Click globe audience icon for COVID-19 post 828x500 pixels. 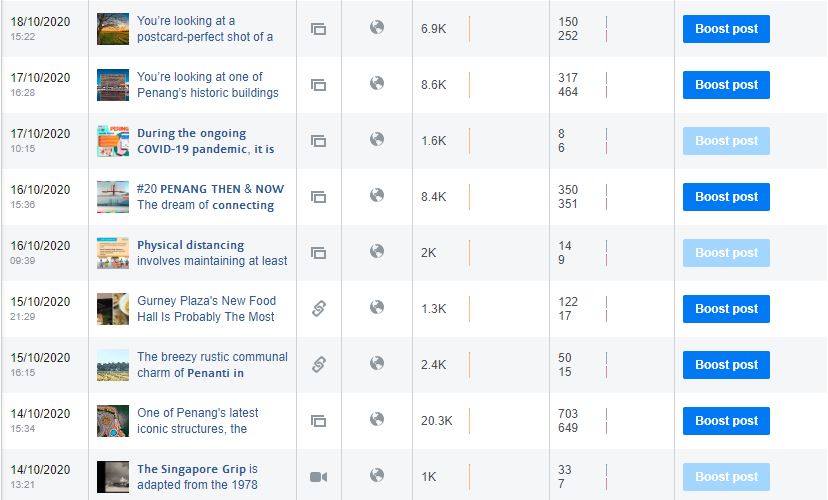377,139
